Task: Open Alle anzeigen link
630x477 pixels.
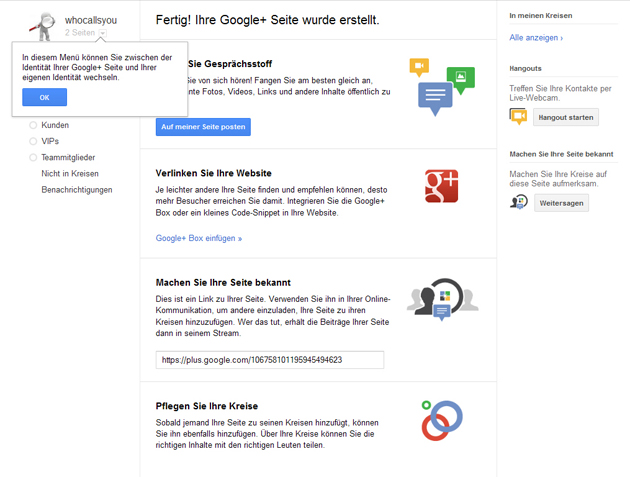Action: 536,38
